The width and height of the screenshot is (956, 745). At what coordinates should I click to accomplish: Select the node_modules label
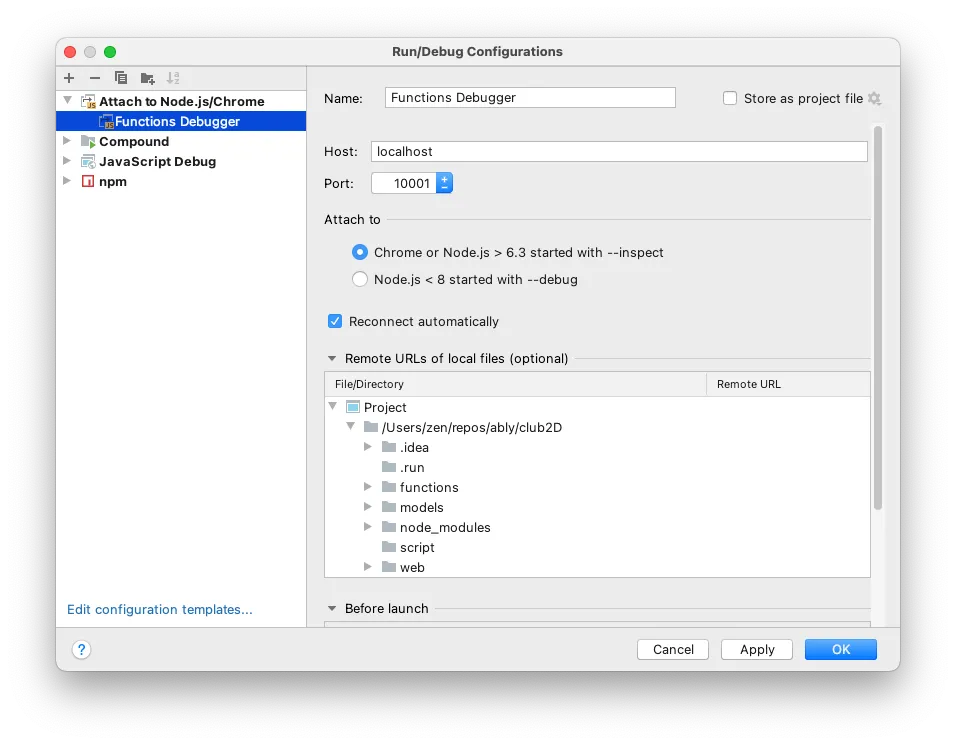coord(445,527)
